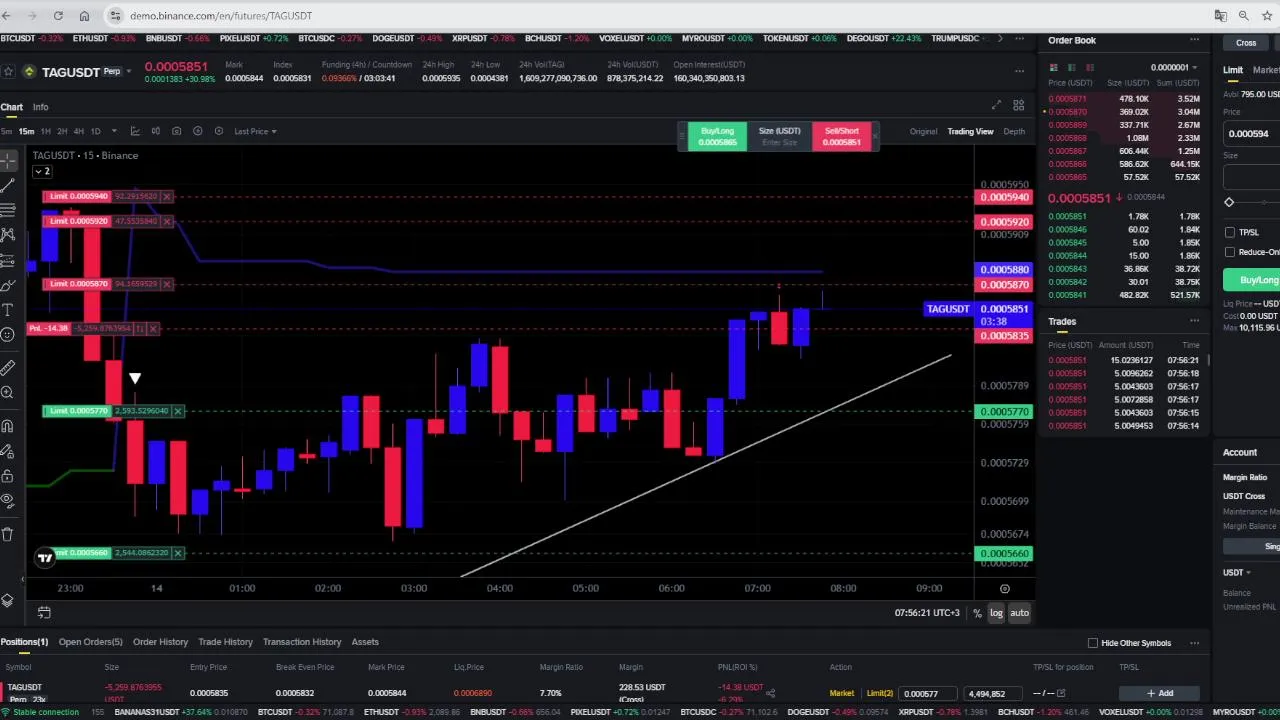1280x720 pixels.
Task: Open the USDT asset dropdown in Account
Action: (x=1237, y=573)
